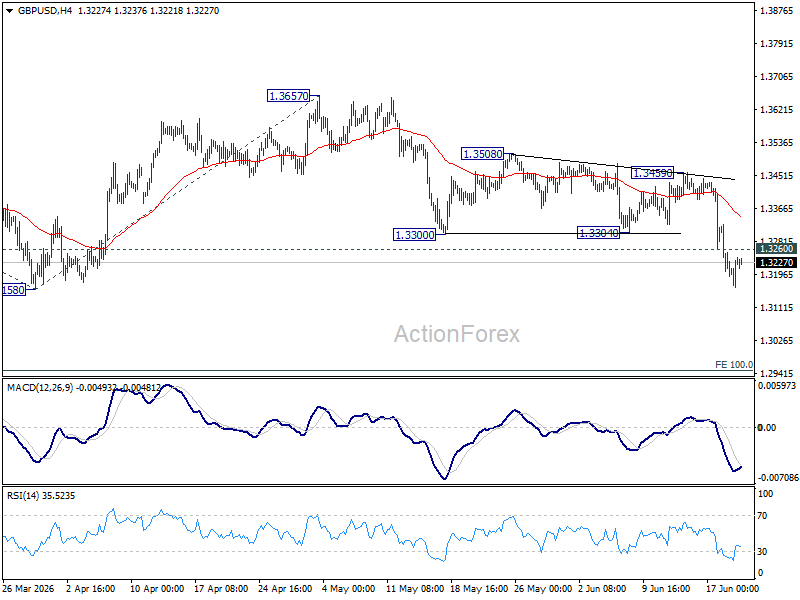Click the 1.30265 price axis value

point(777,340)
